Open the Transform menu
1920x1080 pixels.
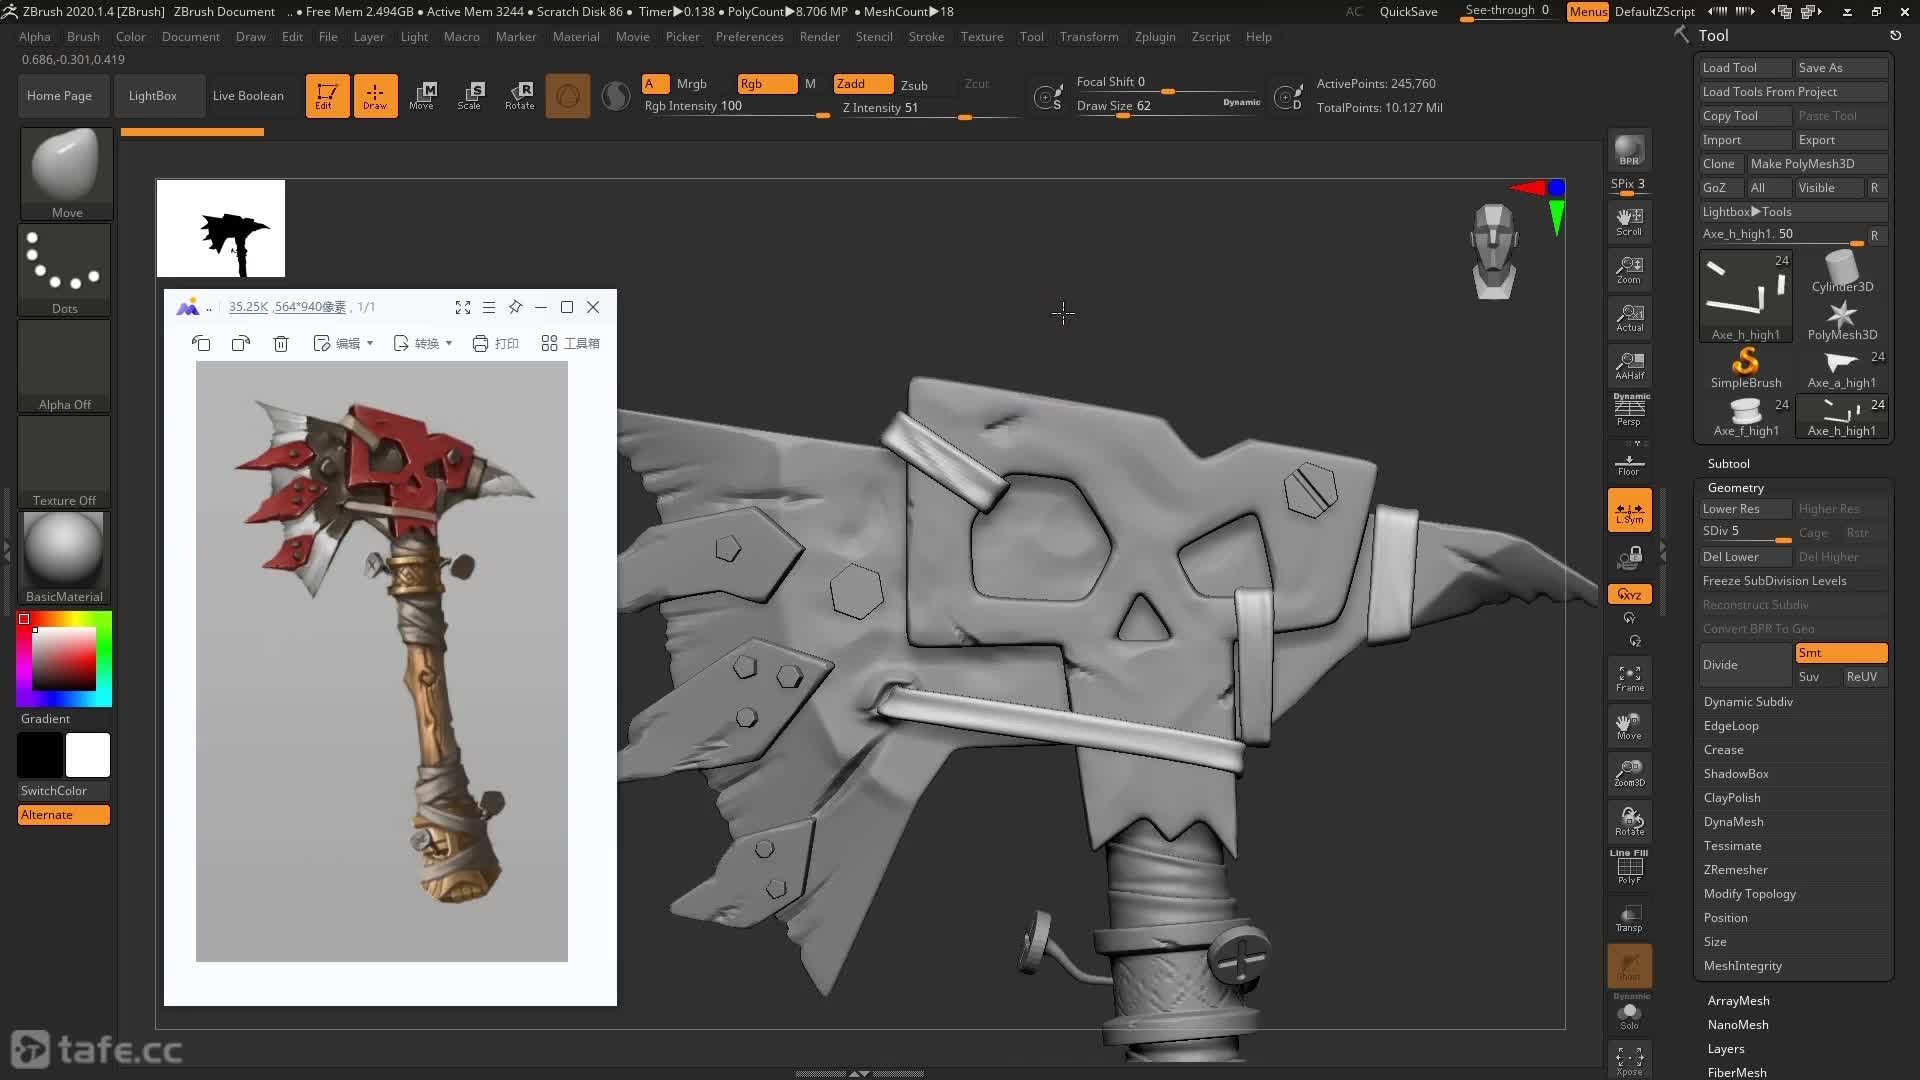tap(1089, 37)
